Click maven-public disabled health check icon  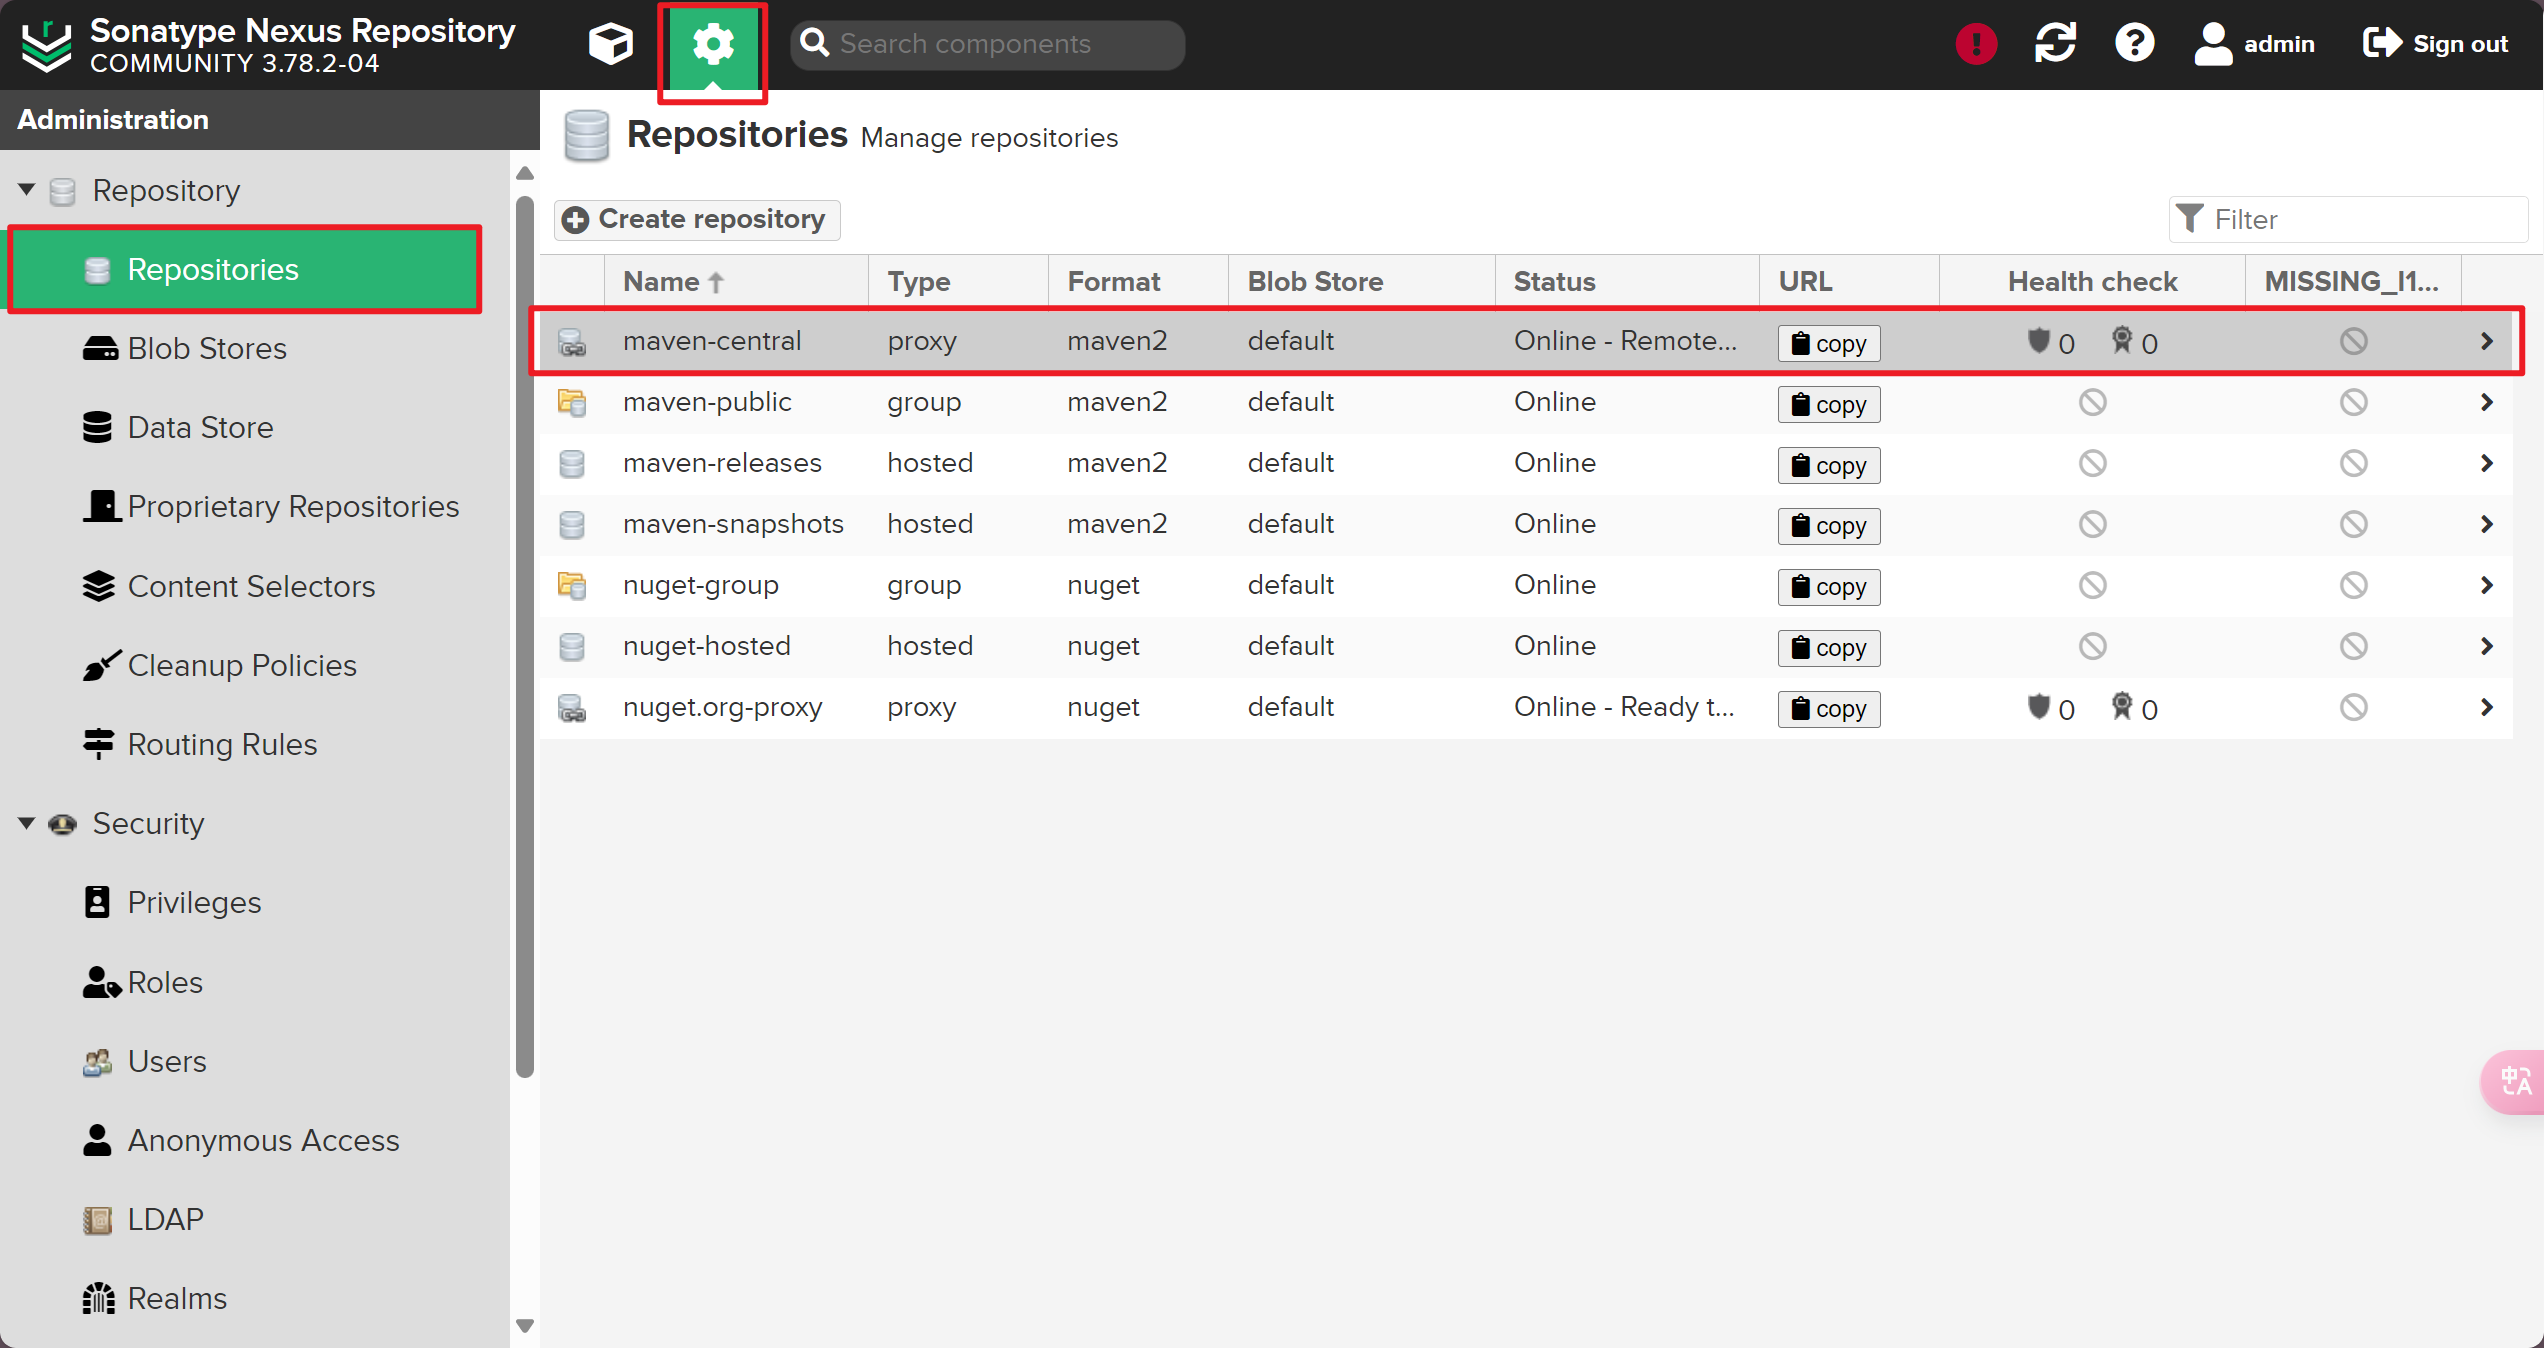tap(2092, 403)
